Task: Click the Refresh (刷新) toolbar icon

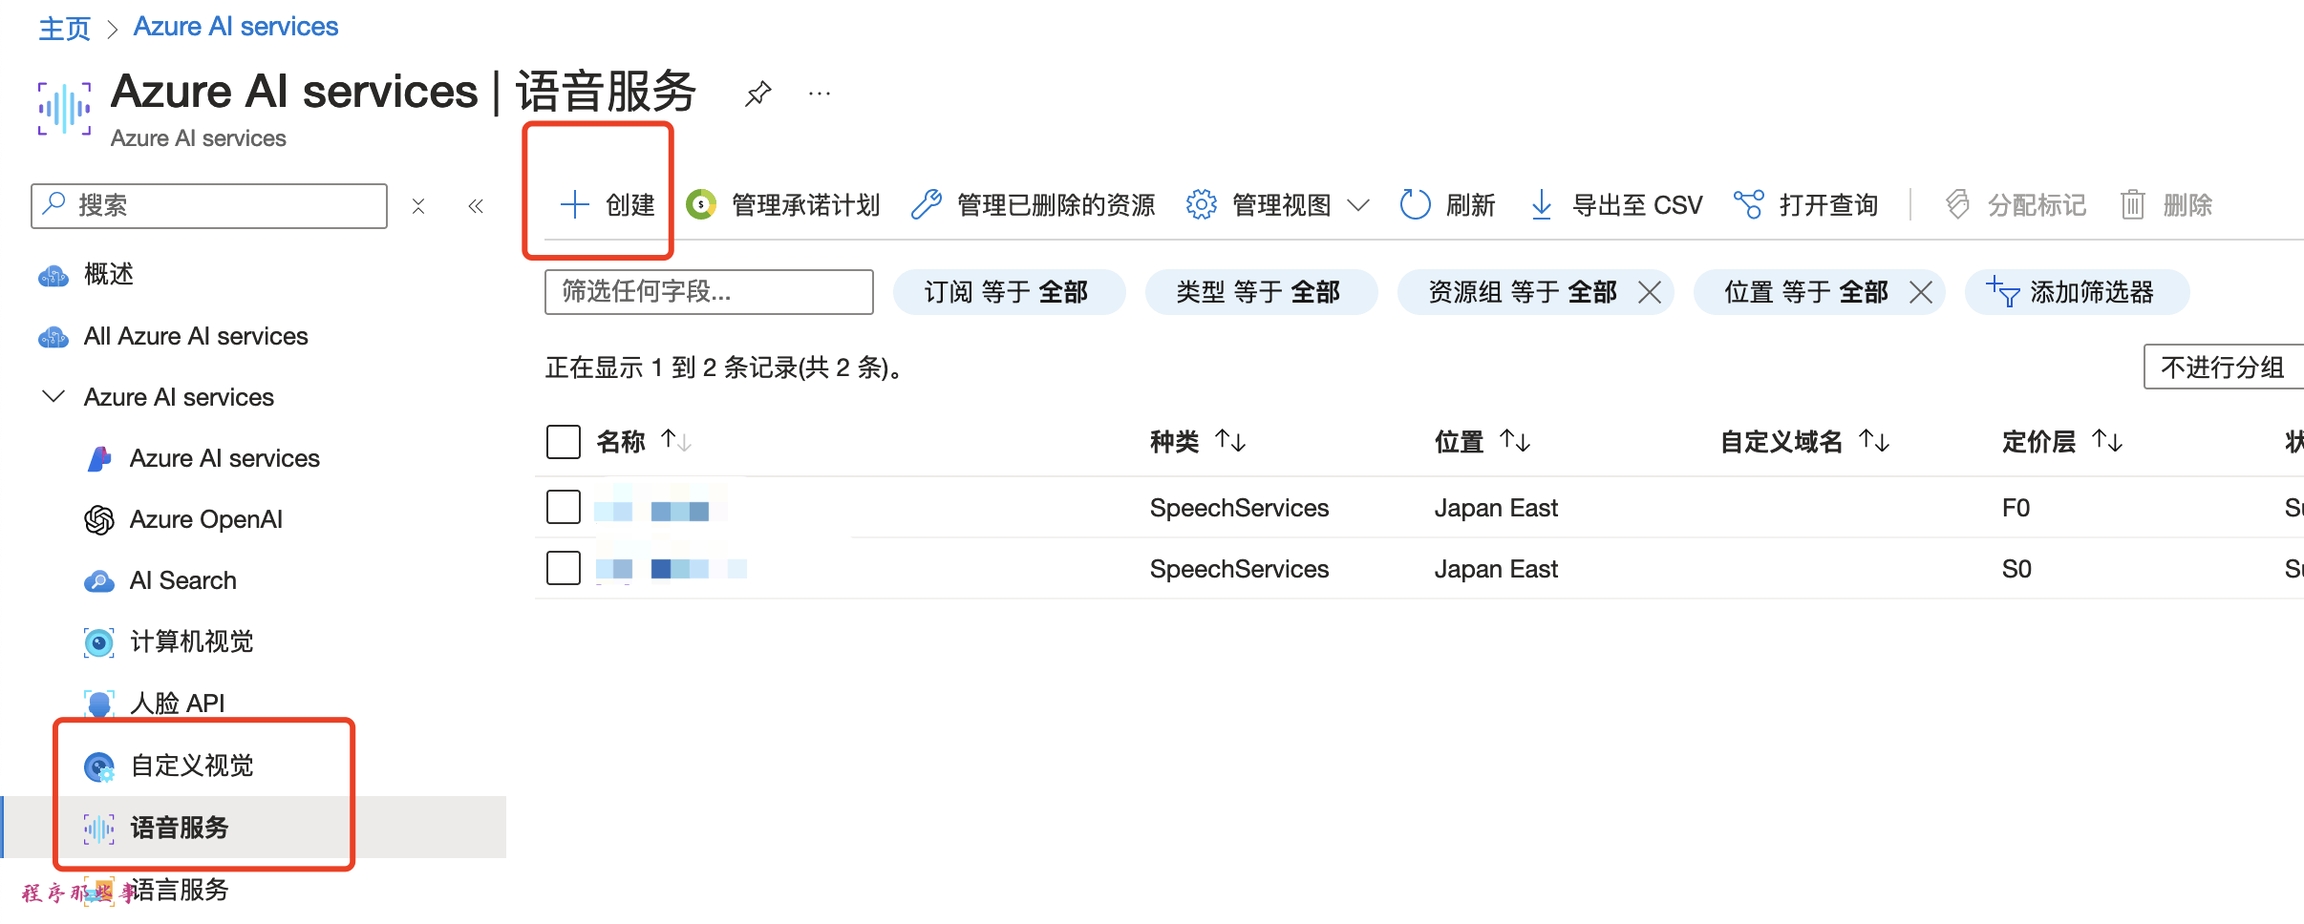Action: [x=1415, y=205]
